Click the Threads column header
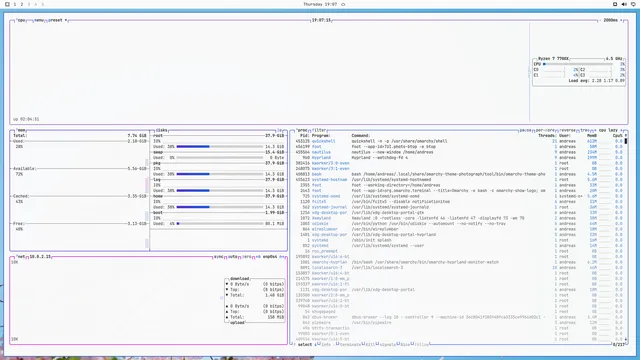This screenshot has height=360, width=640. (547, 136)
